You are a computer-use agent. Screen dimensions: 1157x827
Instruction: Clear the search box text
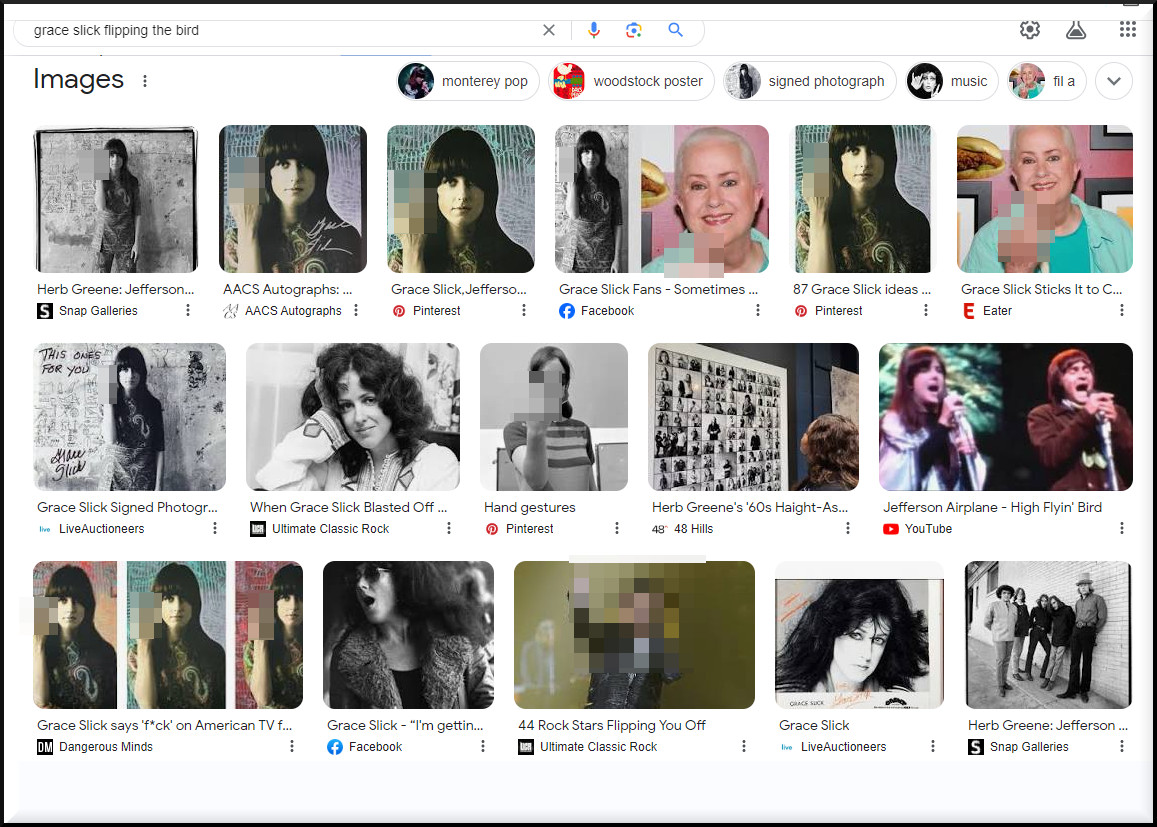coord(548,30)
